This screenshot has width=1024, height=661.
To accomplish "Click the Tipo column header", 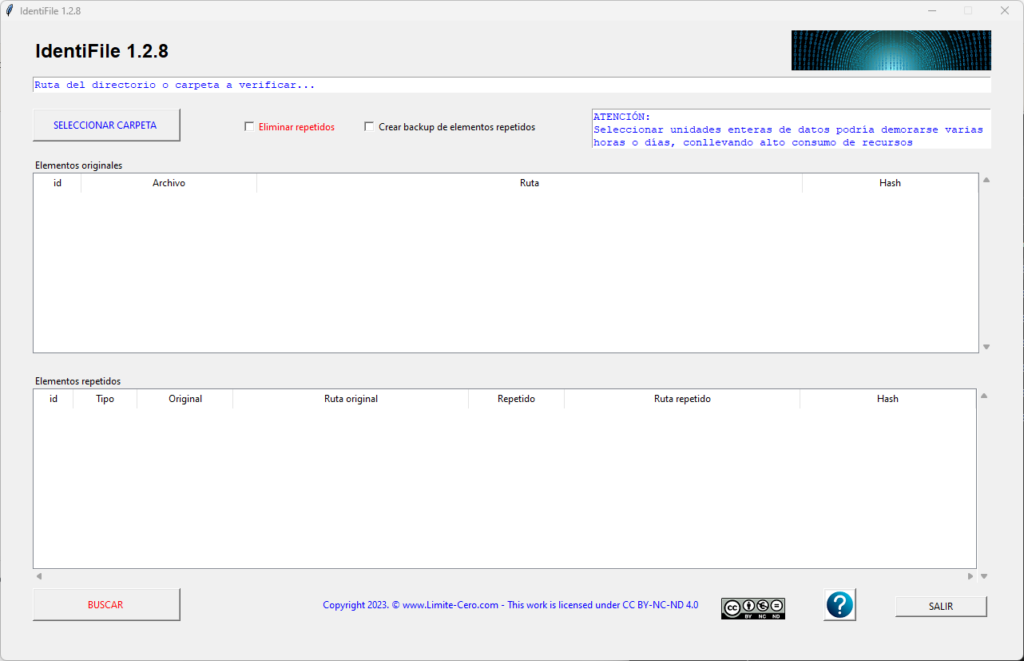I will (105, 398).
